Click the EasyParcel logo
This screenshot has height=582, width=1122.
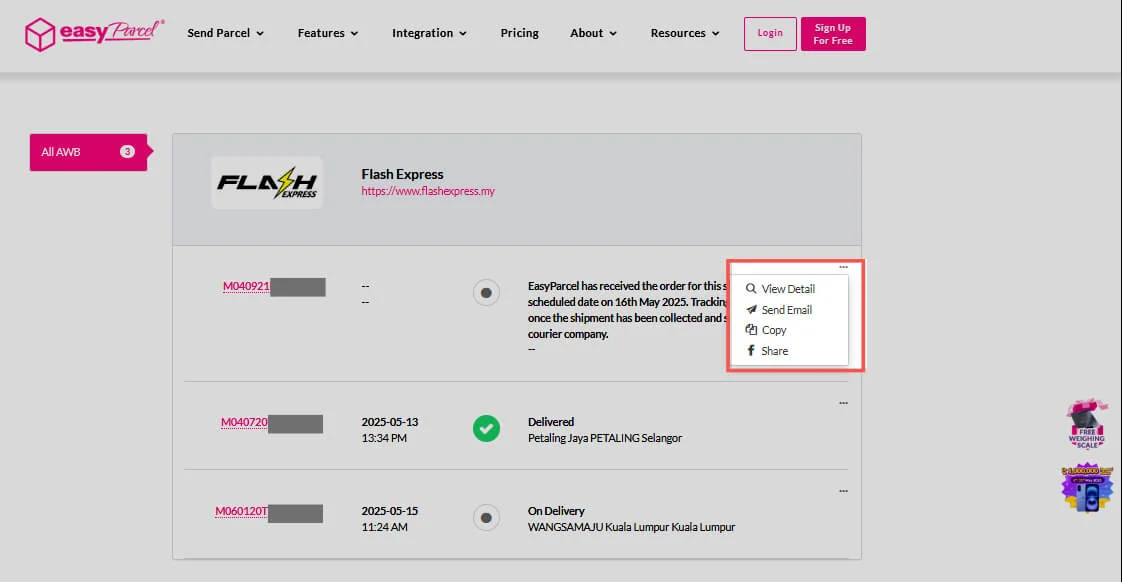[95, 34]
